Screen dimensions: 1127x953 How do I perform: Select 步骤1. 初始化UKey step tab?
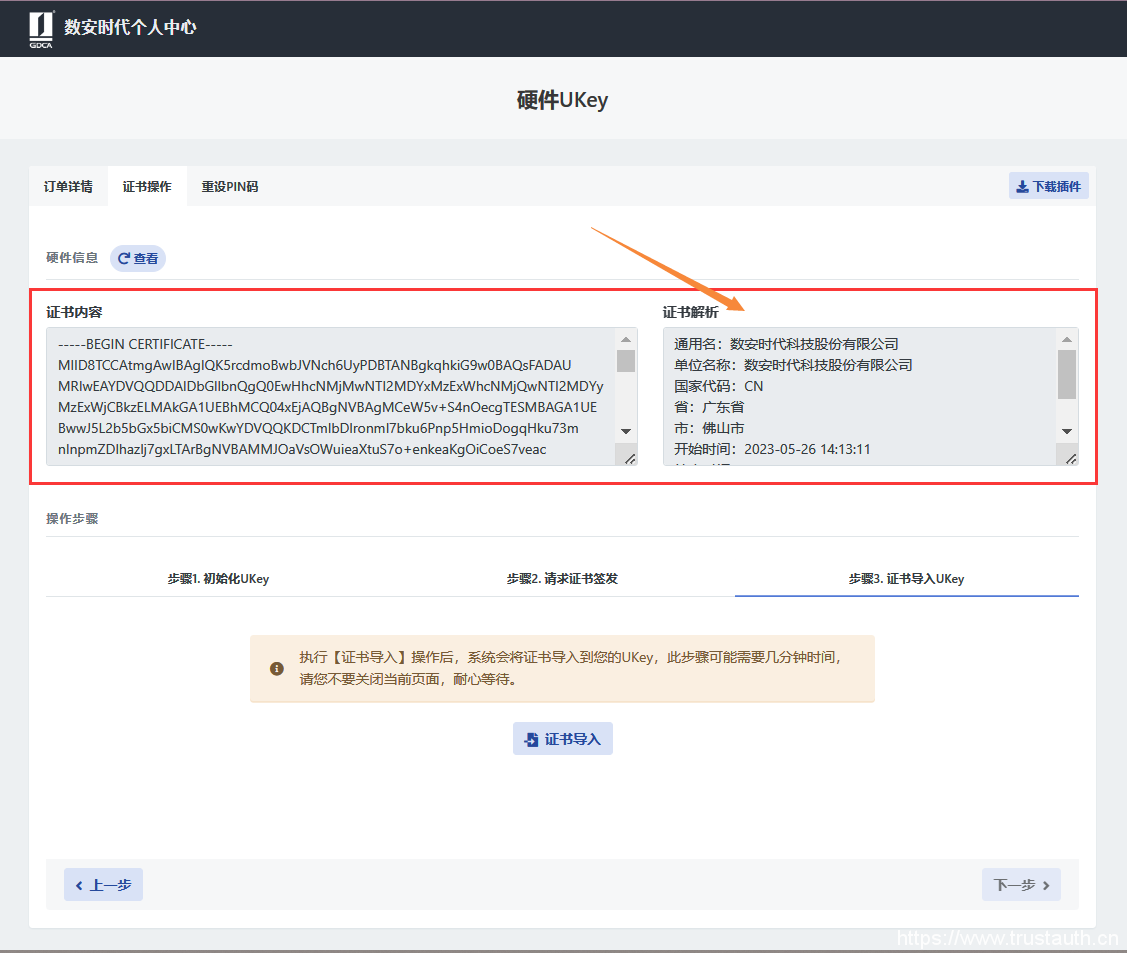tap(218, 579)
